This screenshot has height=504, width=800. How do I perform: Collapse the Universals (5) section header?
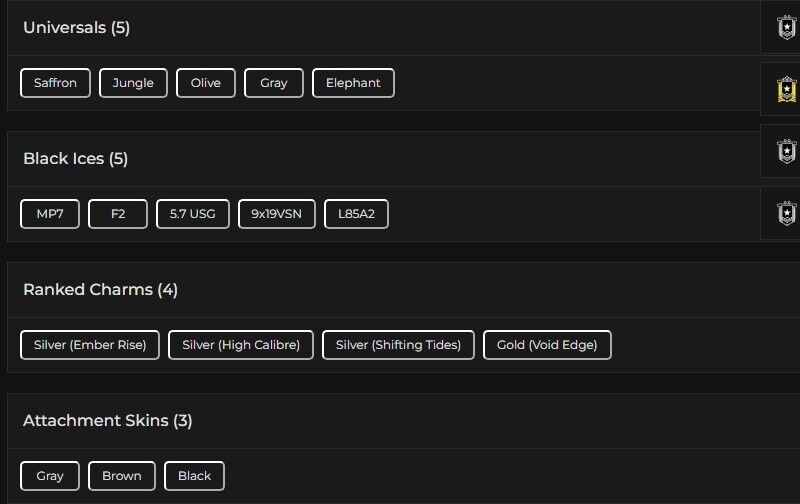(77, 28)
